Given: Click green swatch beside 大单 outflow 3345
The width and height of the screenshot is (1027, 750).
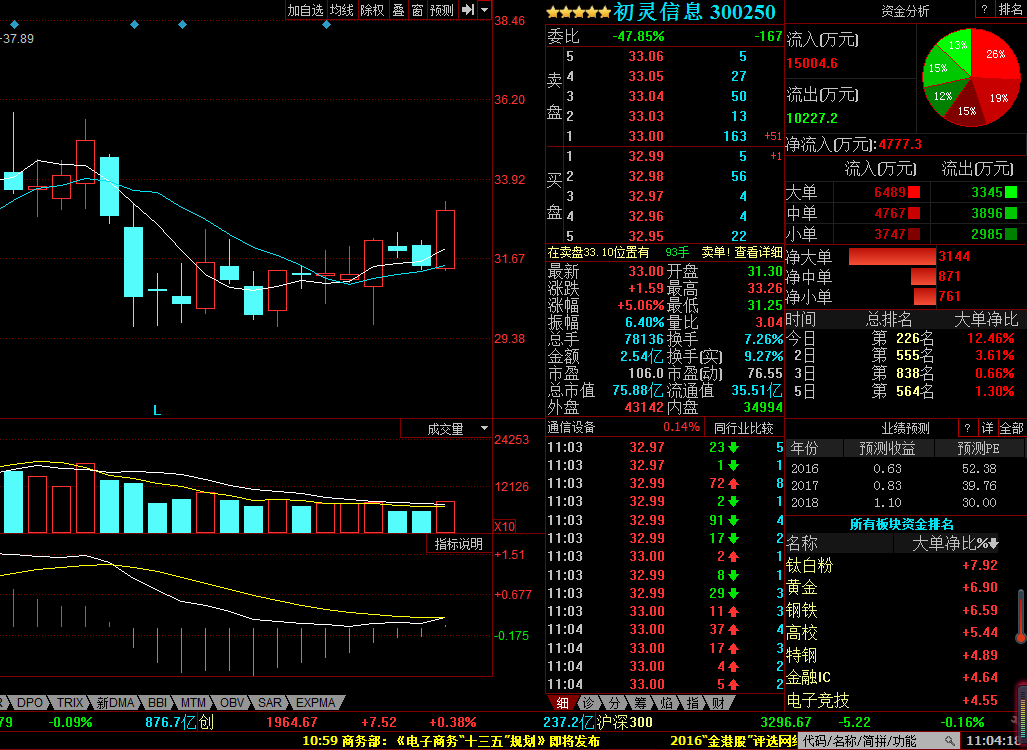Looking at the screenshot, I should click(1011, 193).
